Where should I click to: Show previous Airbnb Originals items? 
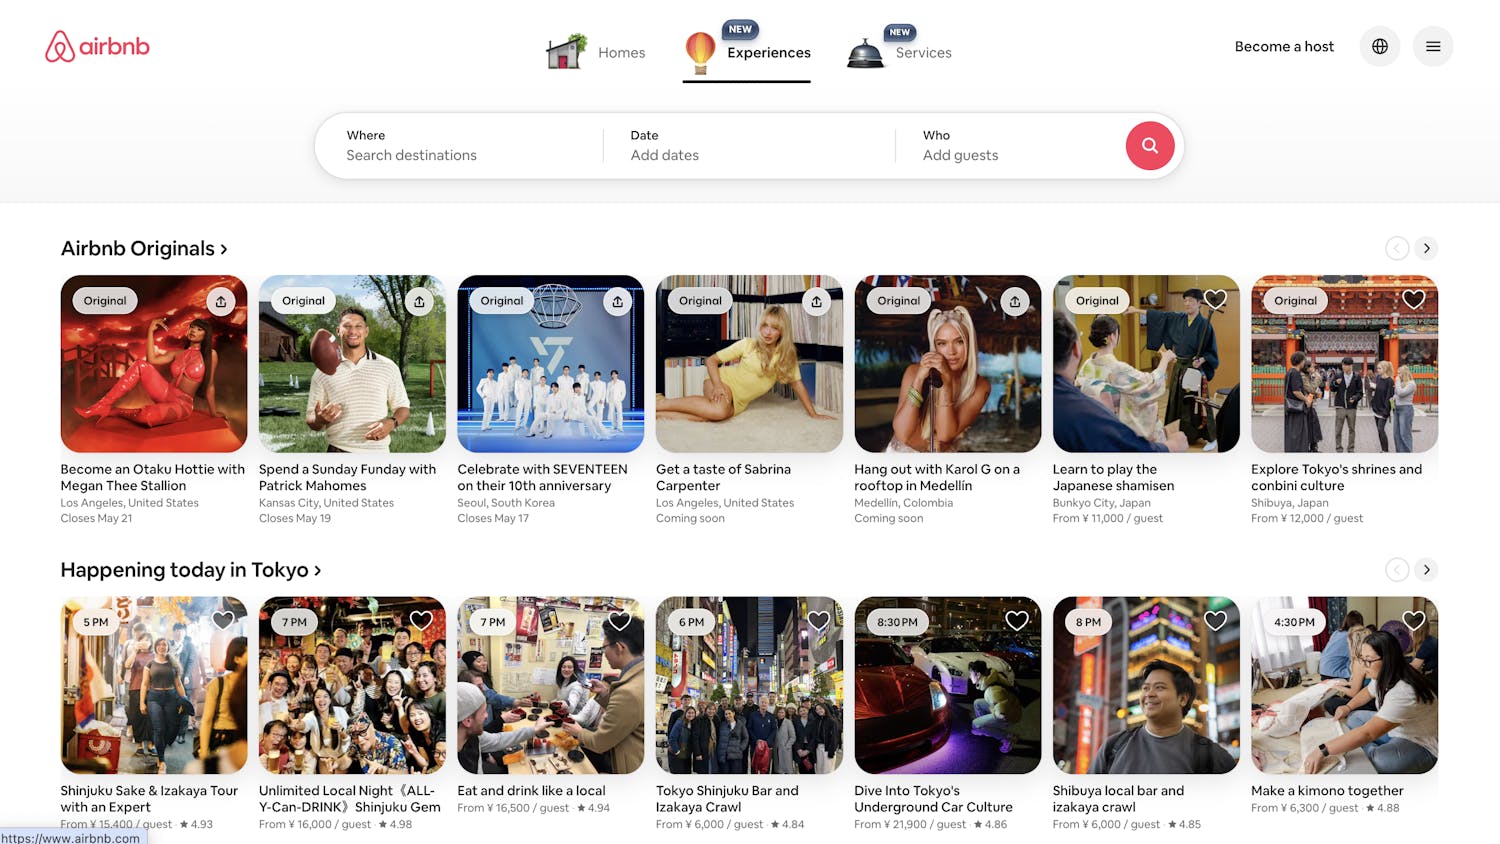[x=1397, y=248]
